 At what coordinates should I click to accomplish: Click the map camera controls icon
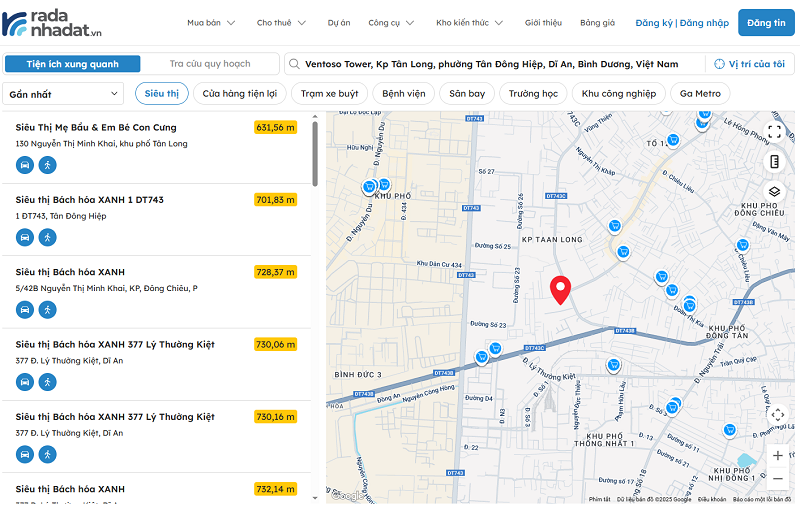tap(777, 414)
